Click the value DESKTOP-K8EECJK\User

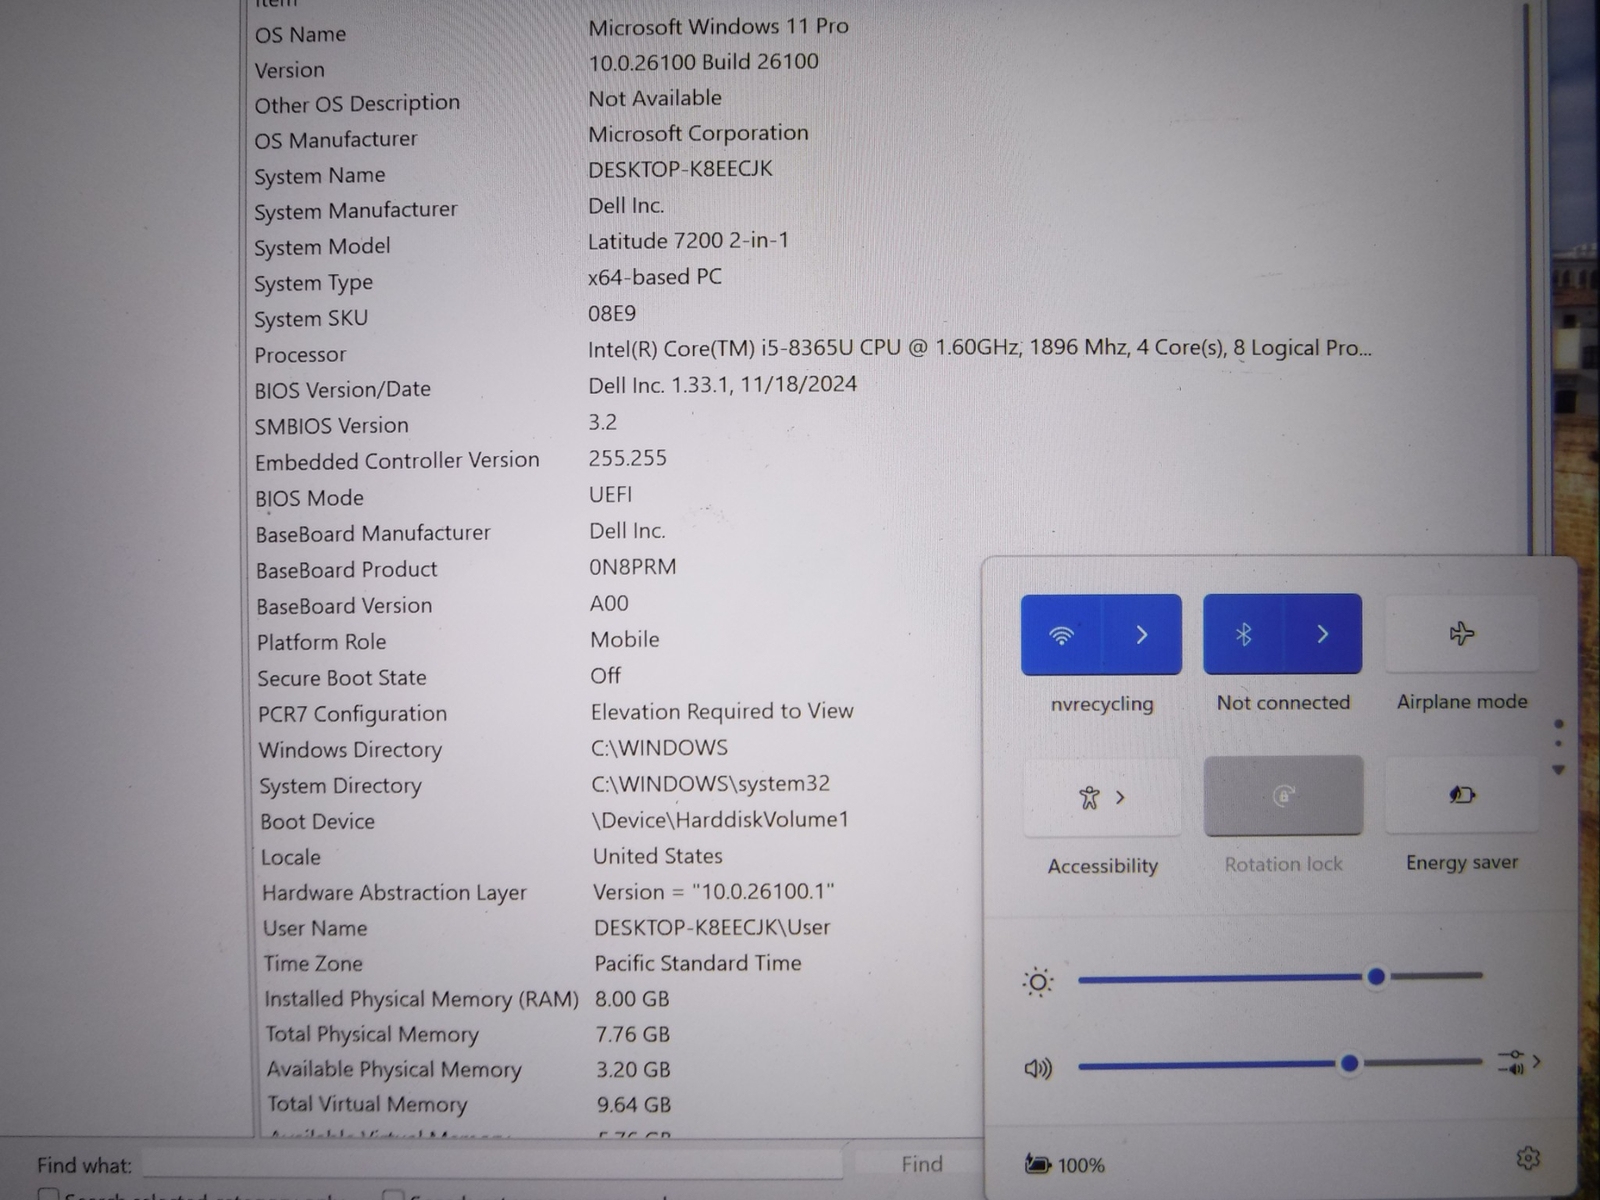click(712, 927)
